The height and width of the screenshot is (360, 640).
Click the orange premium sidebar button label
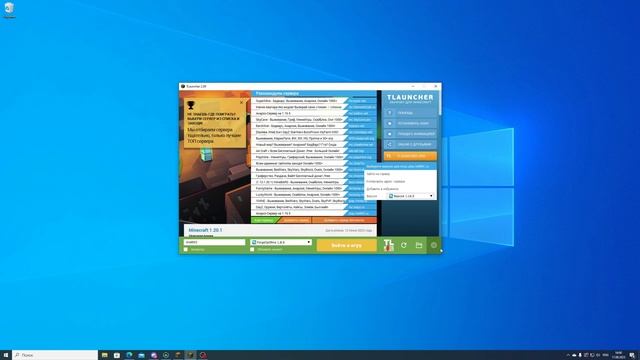(x=411, y=156)
